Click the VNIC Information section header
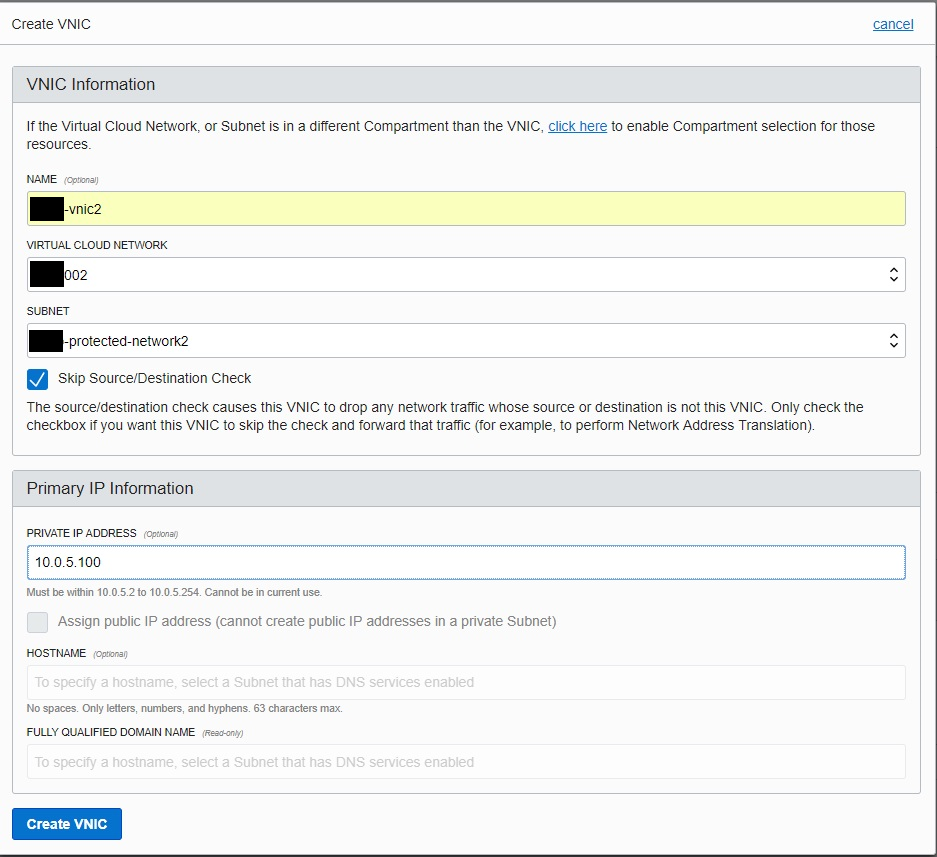The image size is (937, 857). pos(90,84)
